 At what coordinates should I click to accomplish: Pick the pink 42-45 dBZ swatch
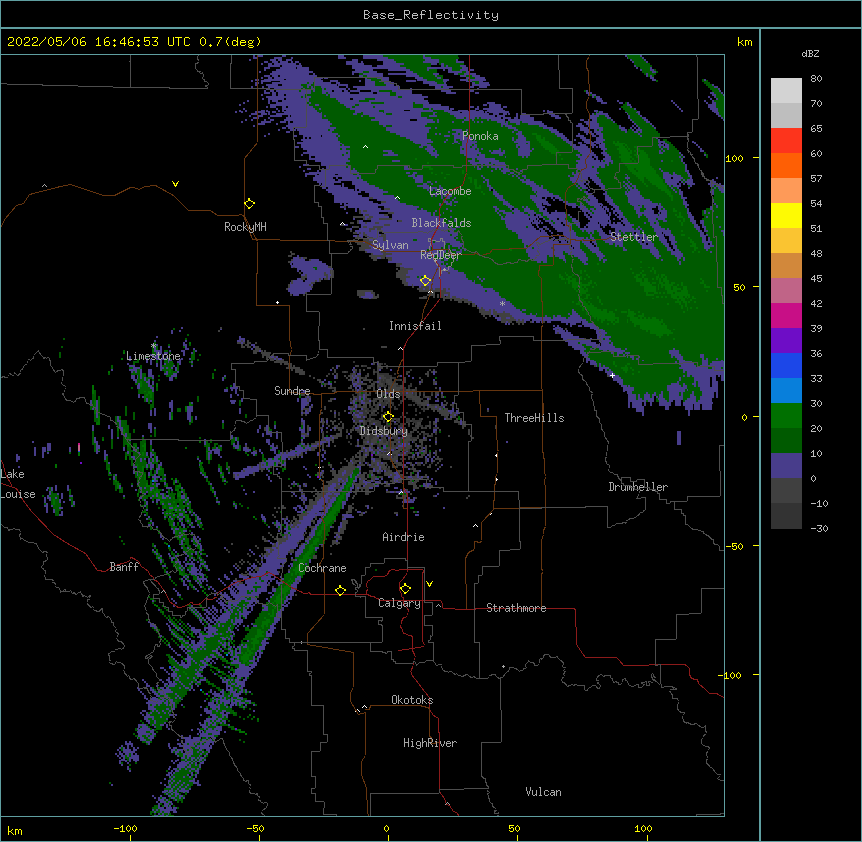point(786,290)
